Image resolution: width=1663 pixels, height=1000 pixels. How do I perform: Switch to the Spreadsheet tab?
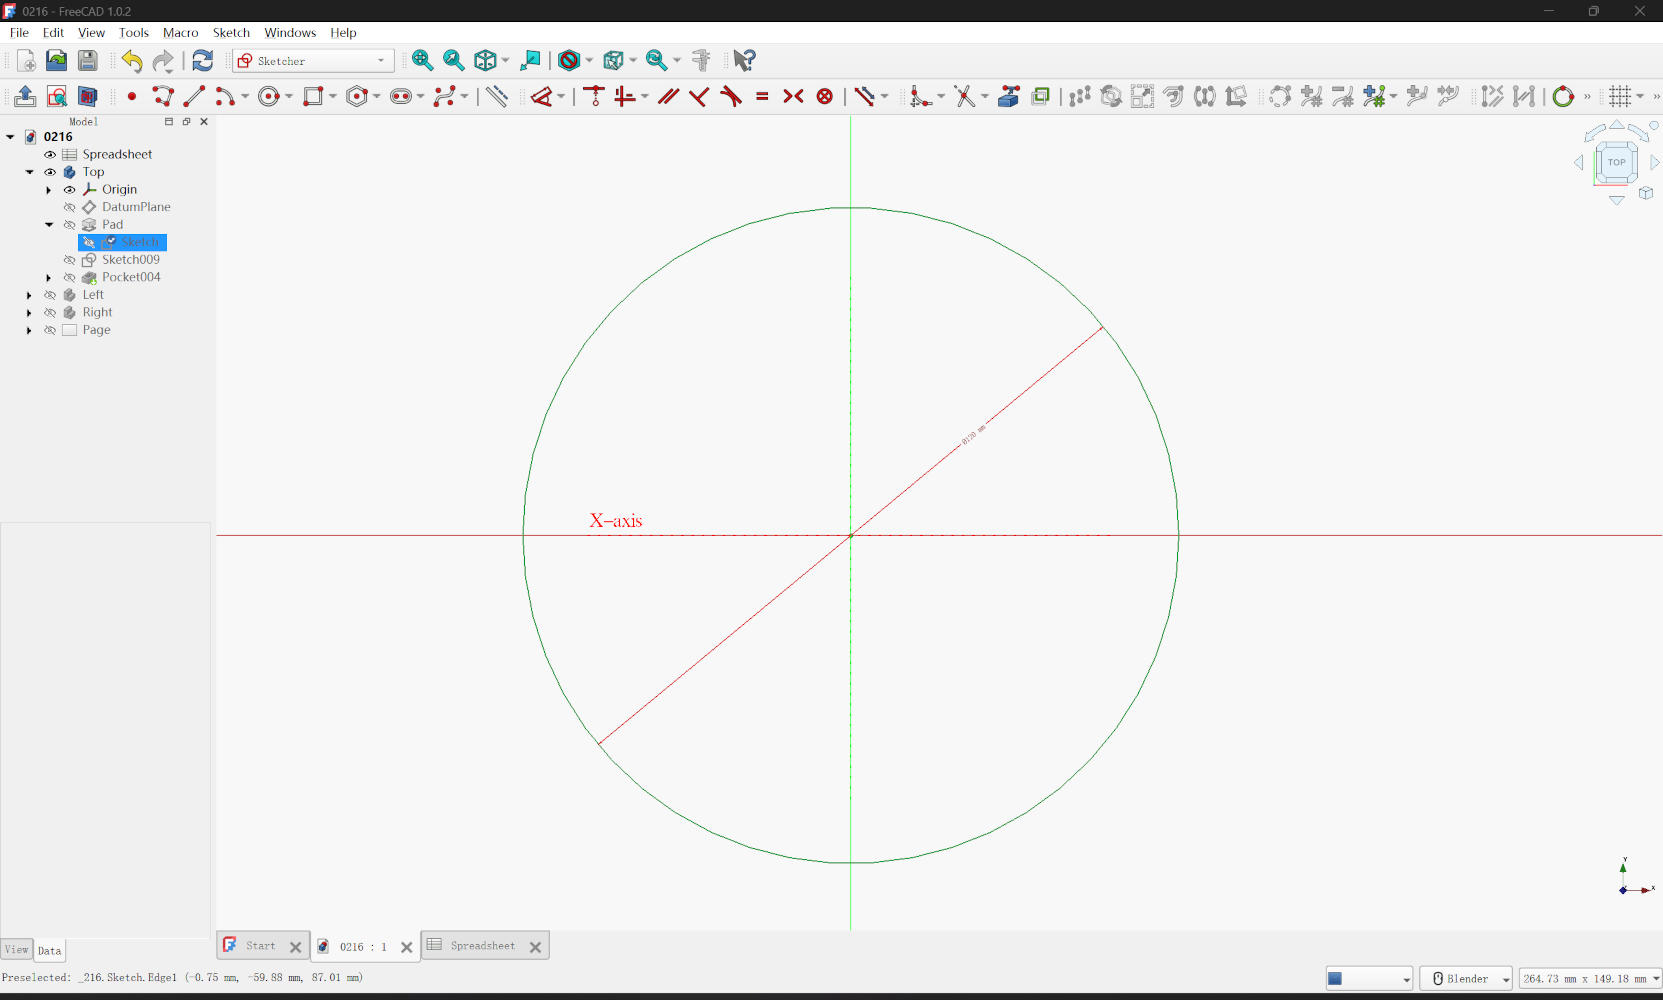coord(483,946)
